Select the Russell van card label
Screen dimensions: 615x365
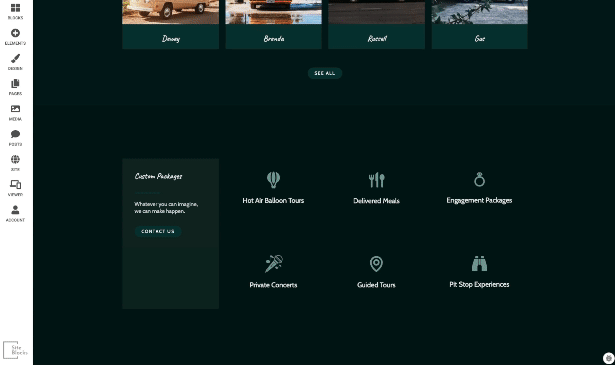[x=377, y=38]
